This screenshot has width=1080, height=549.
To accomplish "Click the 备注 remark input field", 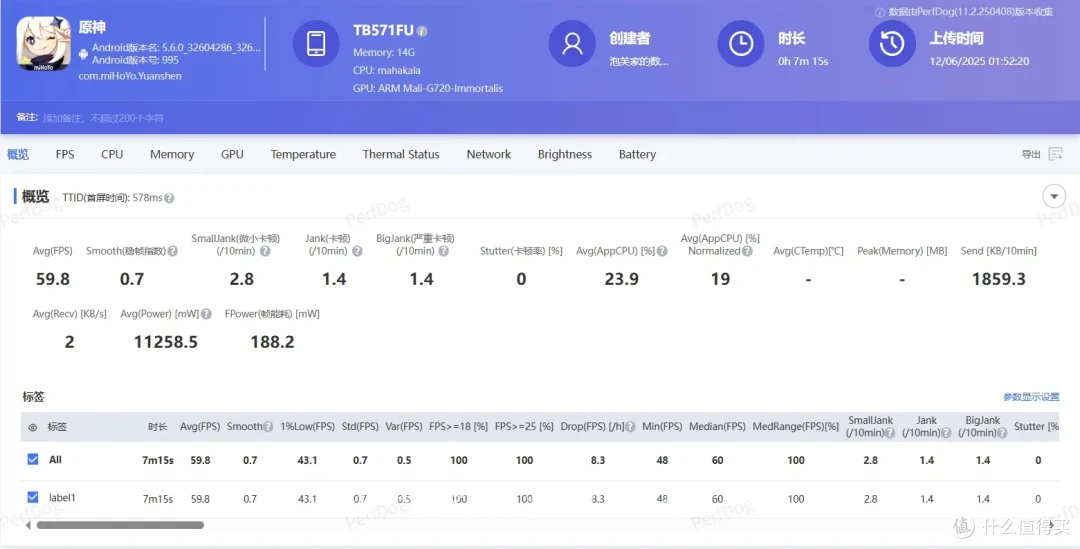I will point(103,118).
